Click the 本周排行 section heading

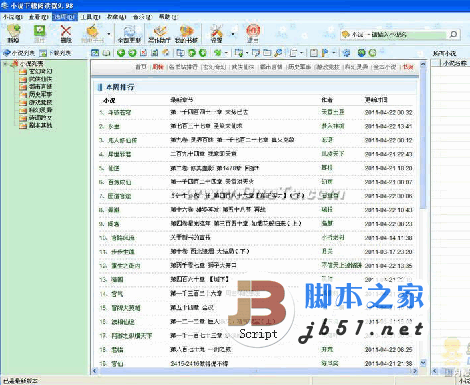coord(120,87)
